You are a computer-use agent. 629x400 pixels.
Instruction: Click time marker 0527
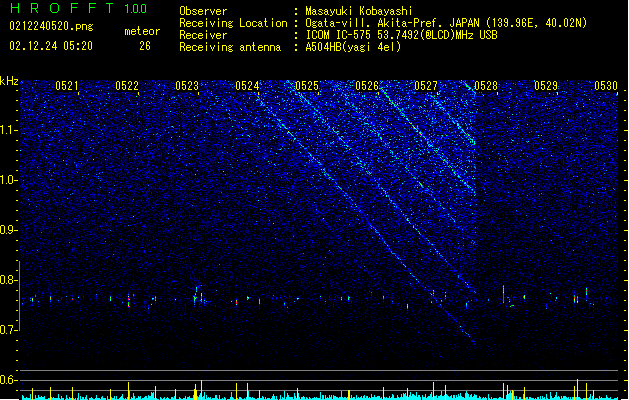pos(426,85)
